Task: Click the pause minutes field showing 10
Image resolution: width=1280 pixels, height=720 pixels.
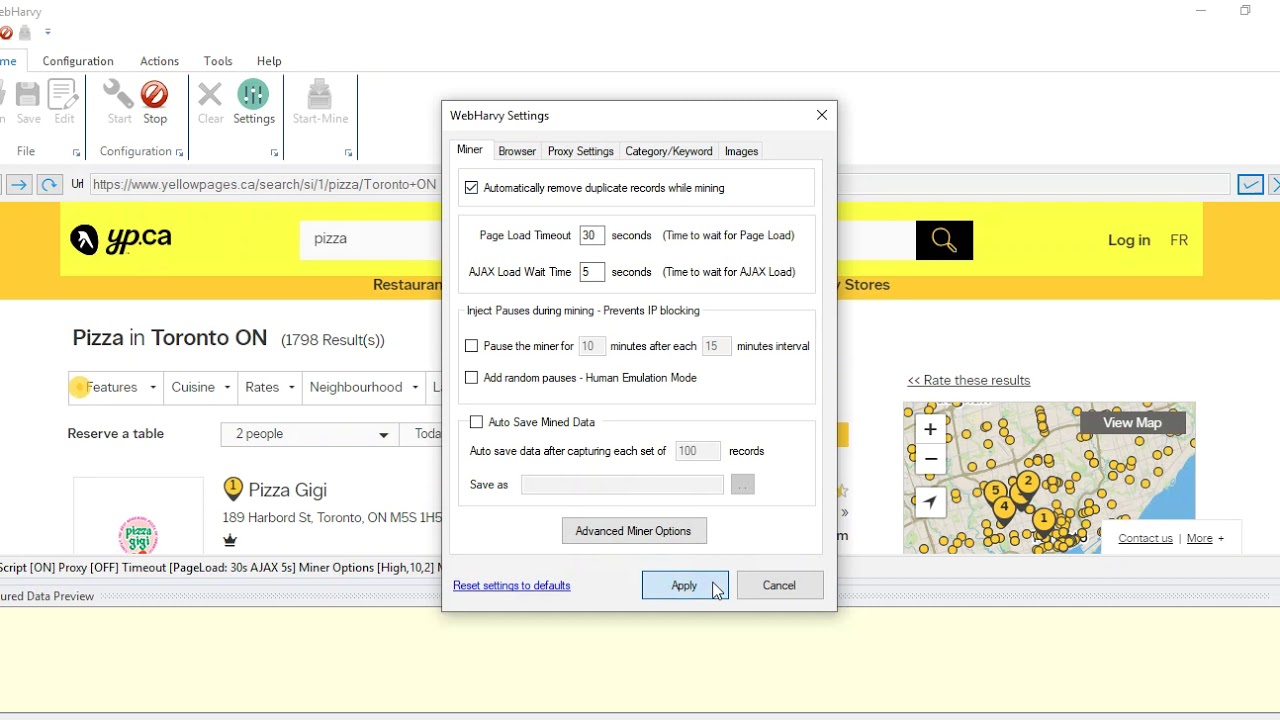Action: pos(592,346)
